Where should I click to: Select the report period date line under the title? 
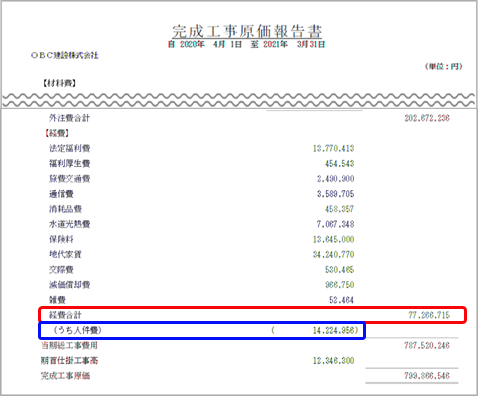246,44
